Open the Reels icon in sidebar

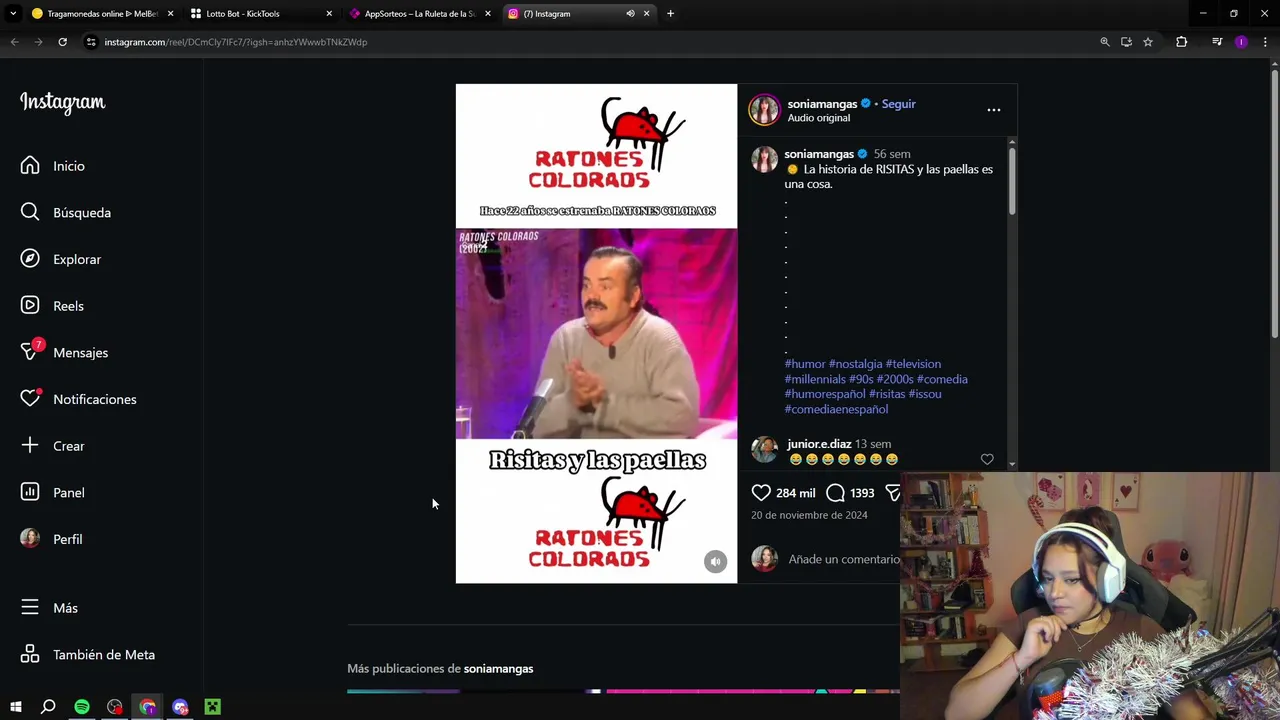tap(30, 305)
